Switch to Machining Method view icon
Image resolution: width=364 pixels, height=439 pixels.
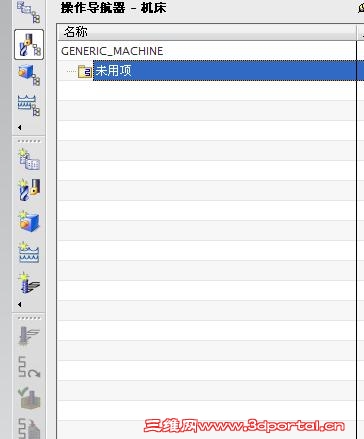tap(29, 105)
